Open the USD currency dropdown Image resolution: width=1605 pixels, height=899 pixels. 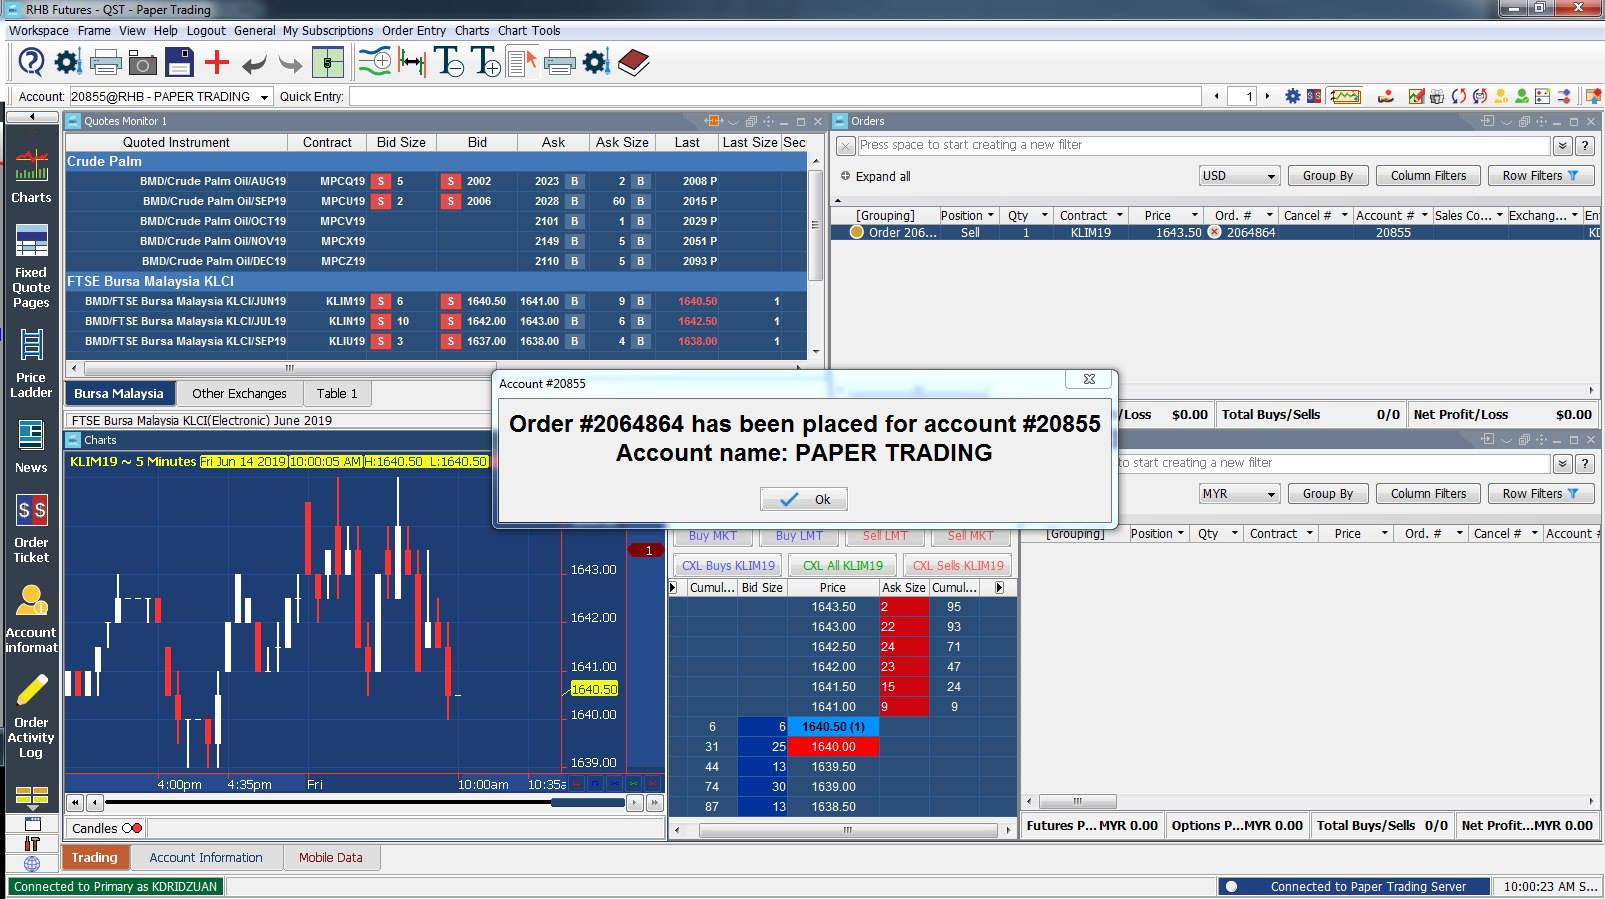point(1239,175)
